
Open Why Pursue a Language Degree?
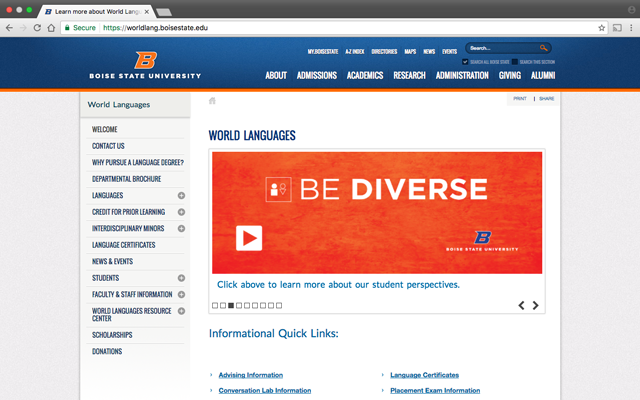138,162
